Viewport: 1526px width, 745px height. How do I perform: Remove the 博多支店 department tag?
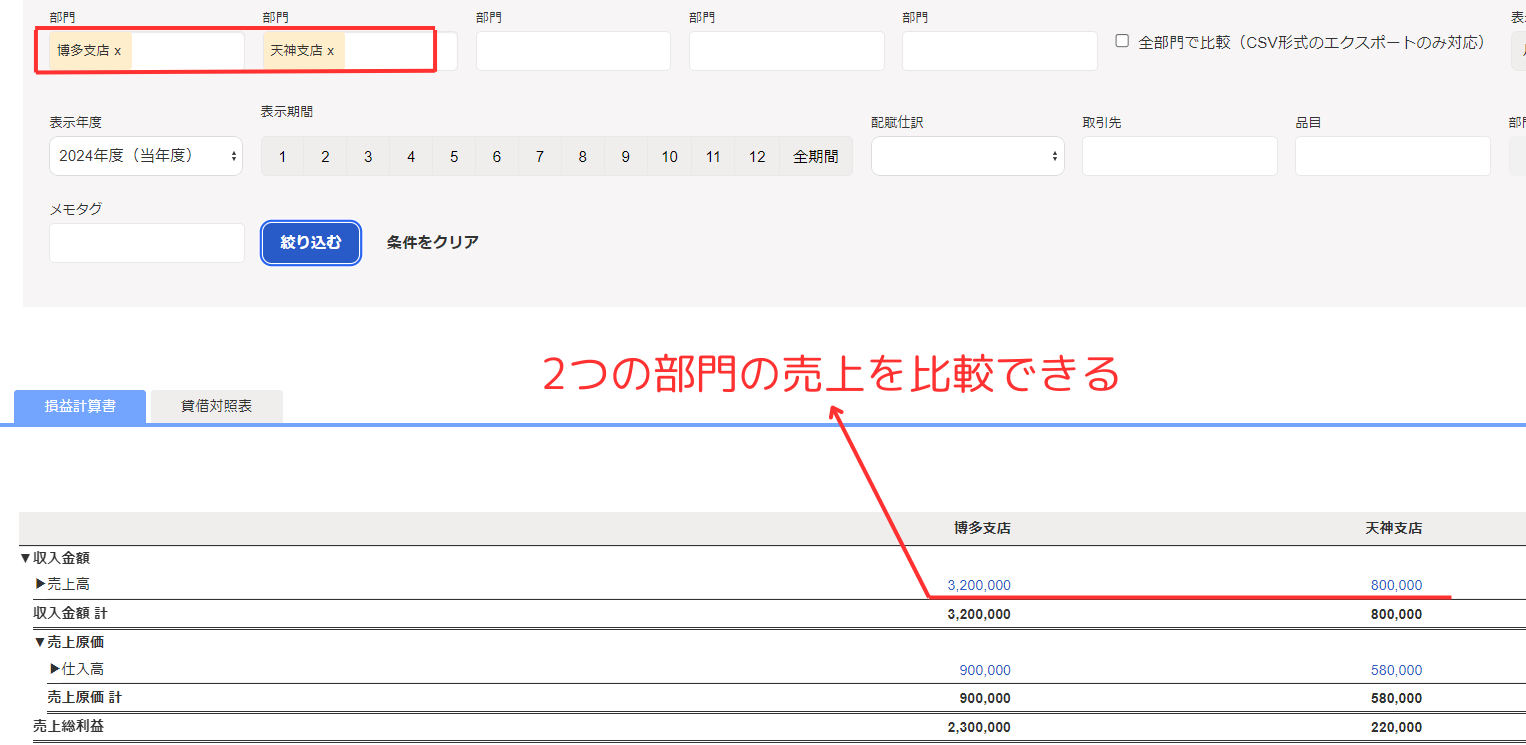pos(117,51)
